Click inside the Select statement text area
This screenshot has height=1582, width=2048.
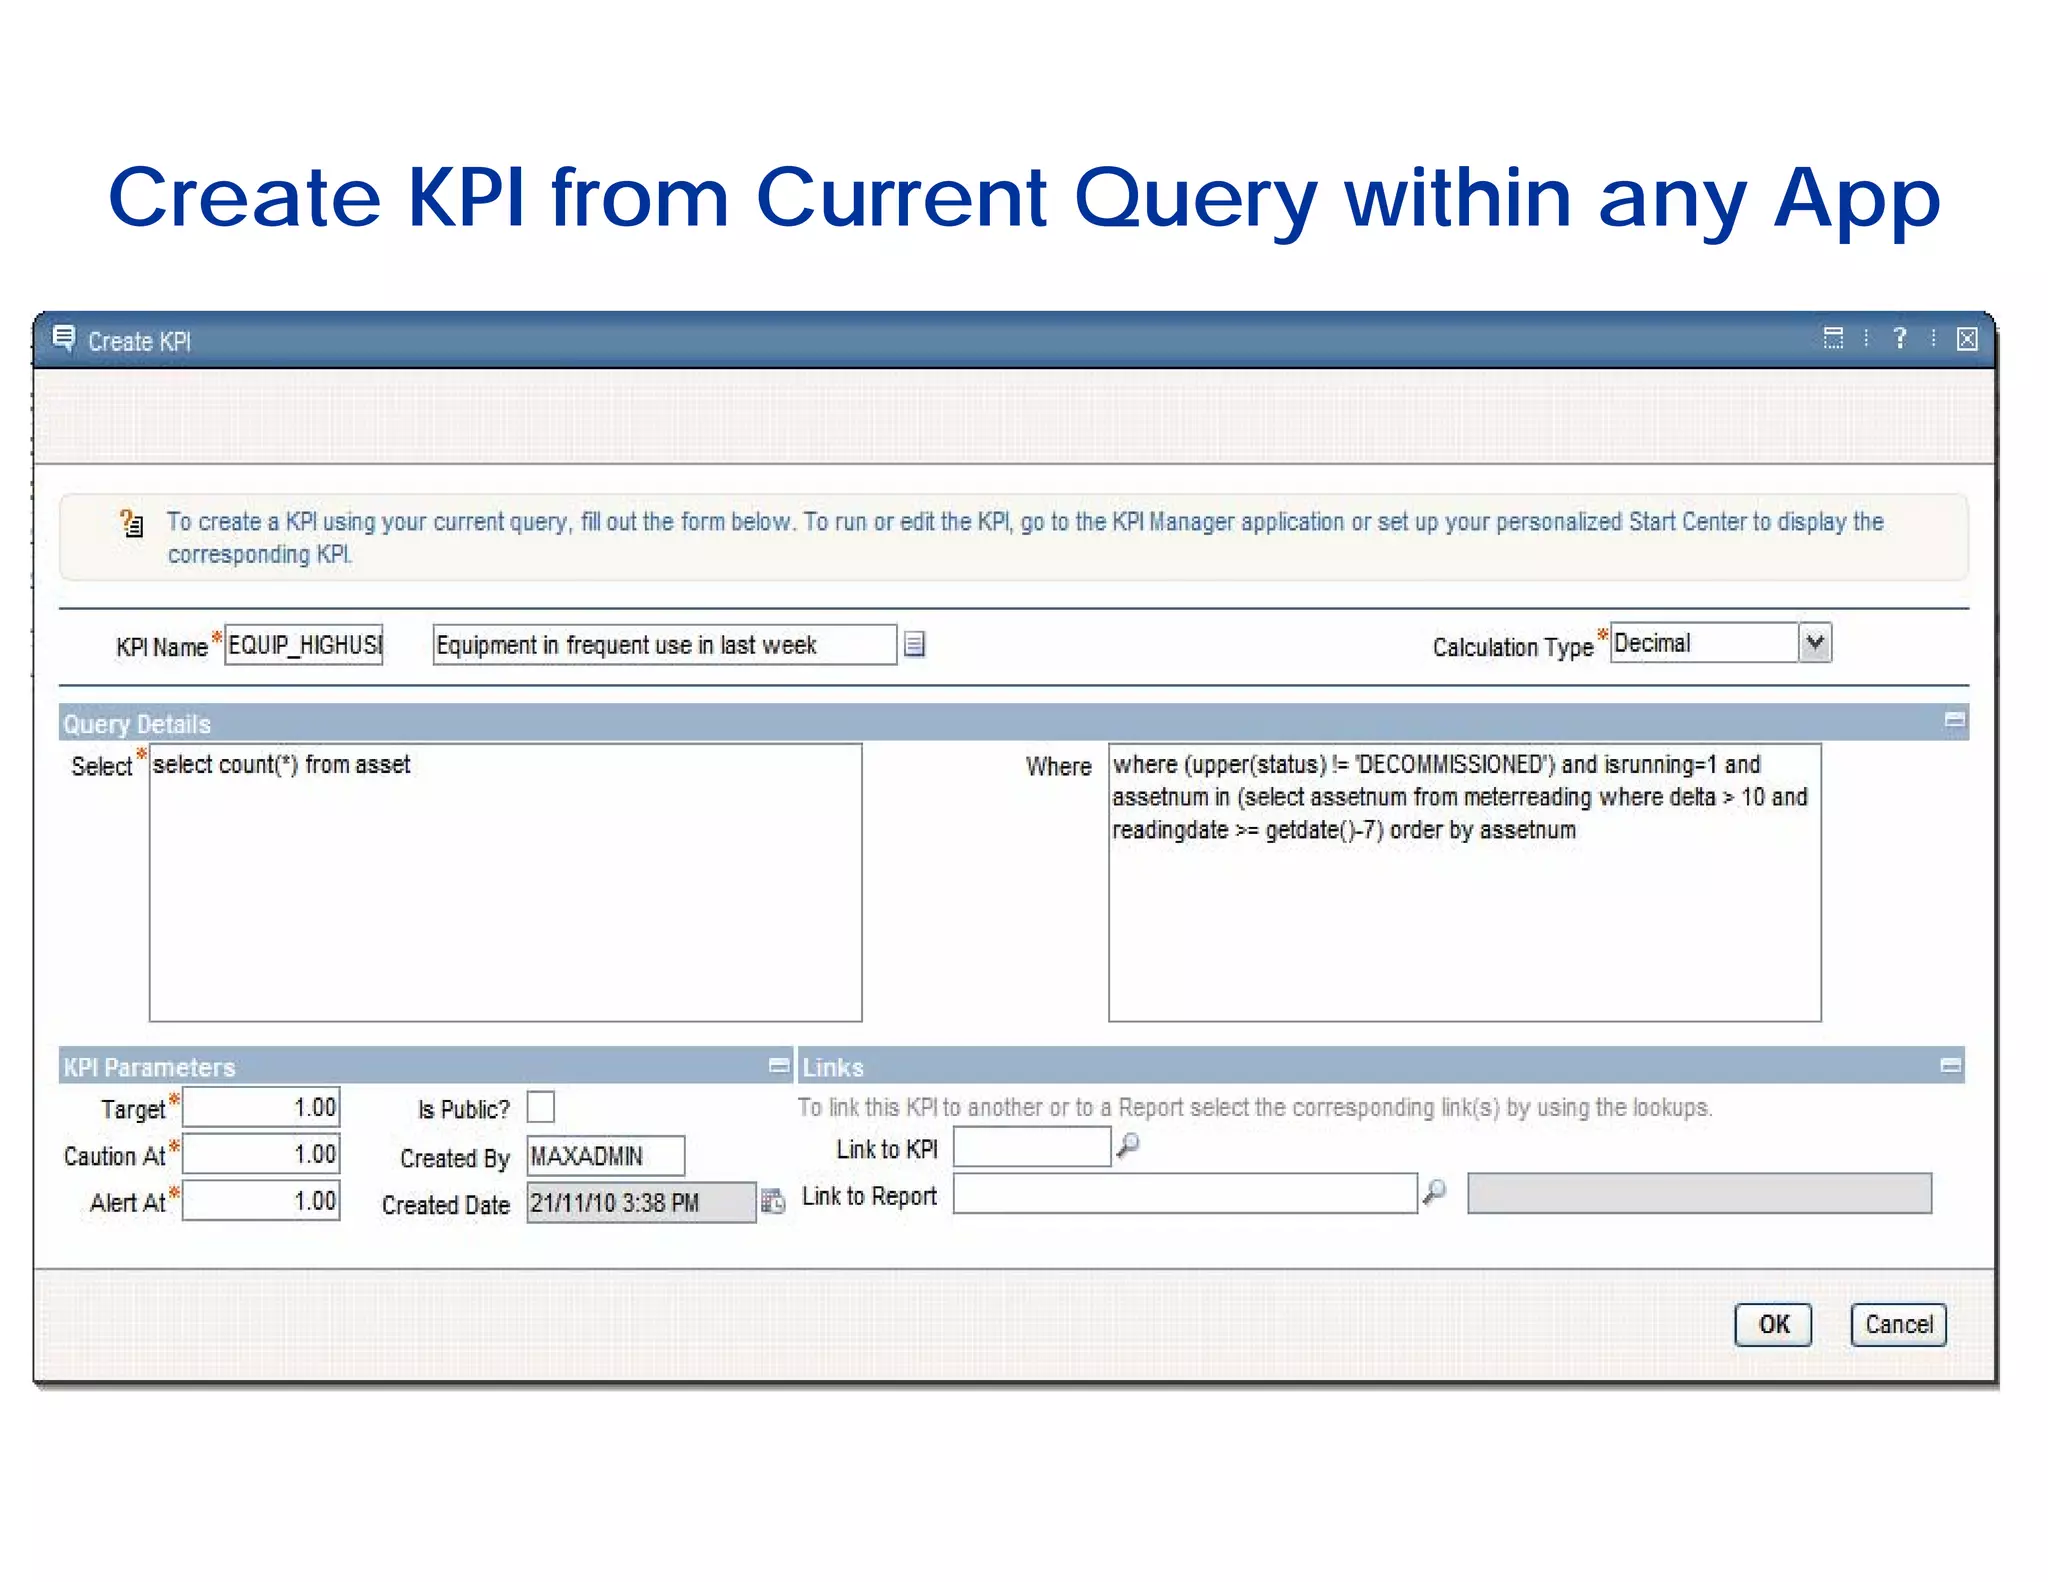point(505,882)
